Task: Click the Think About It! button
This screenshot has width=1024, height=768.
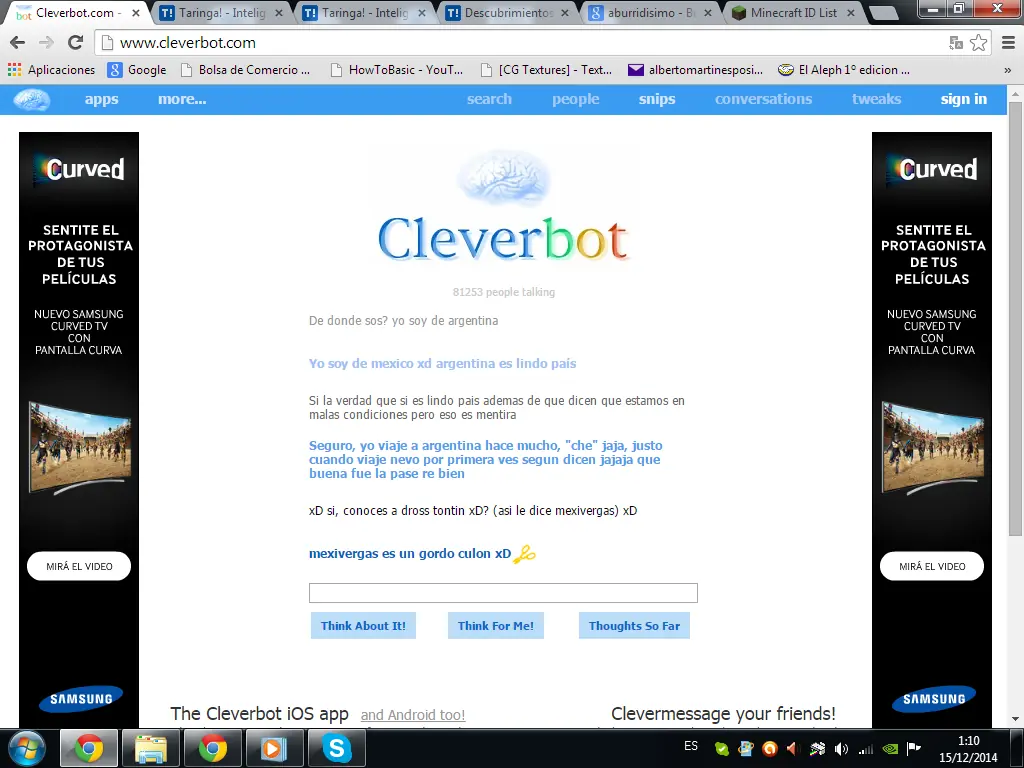Action: (363, 626)
